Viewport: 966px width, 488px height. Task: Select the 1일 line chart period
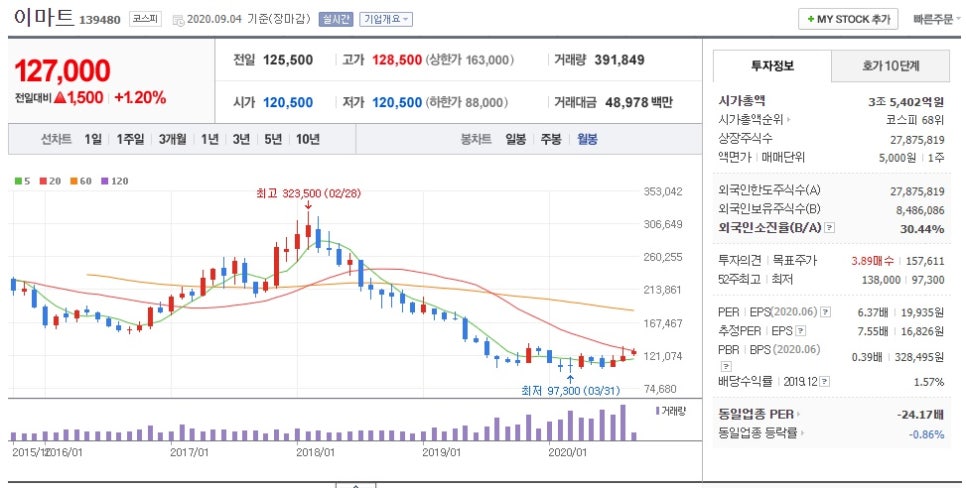[x=93, y=139]
